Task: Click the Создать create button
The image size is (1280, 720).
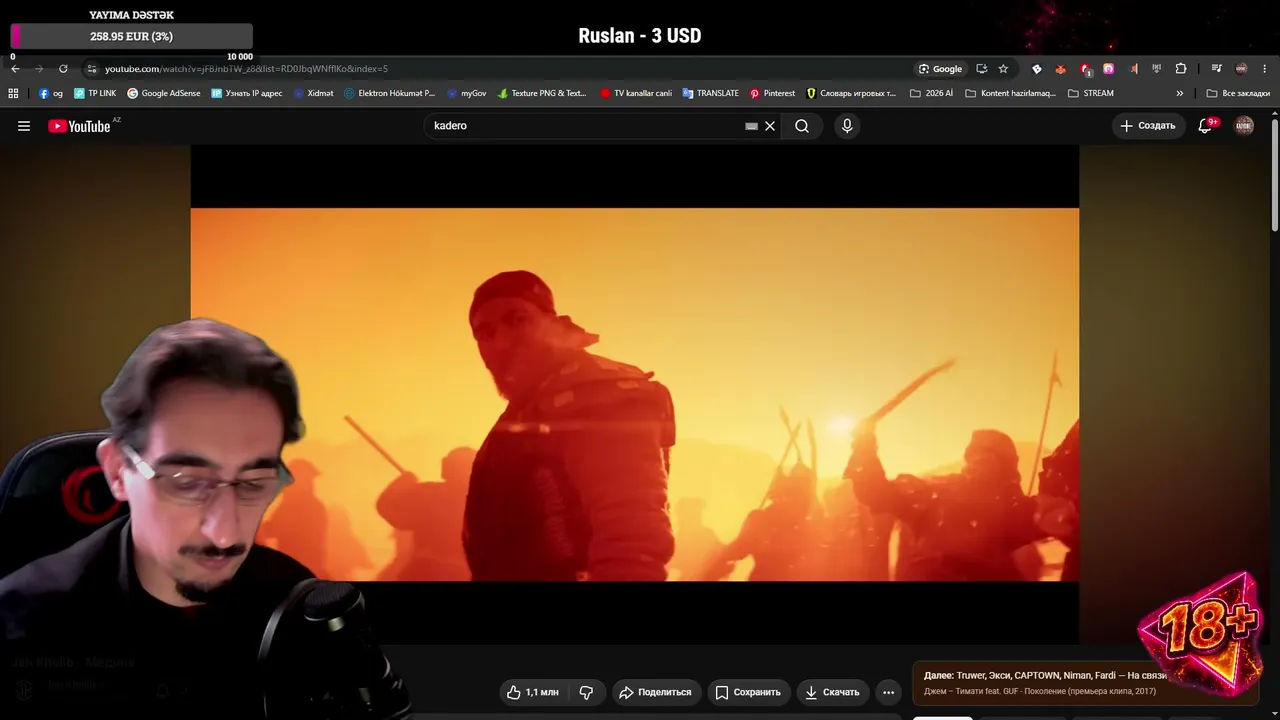Action: [1148, 126]
